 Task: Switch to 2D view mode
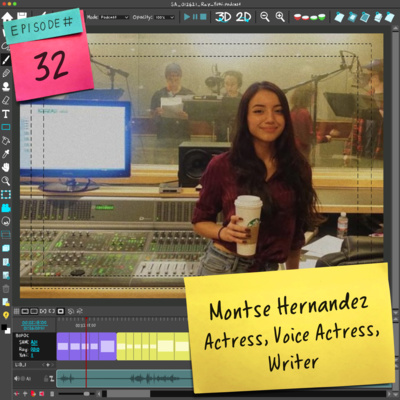[x=243, y=17]
